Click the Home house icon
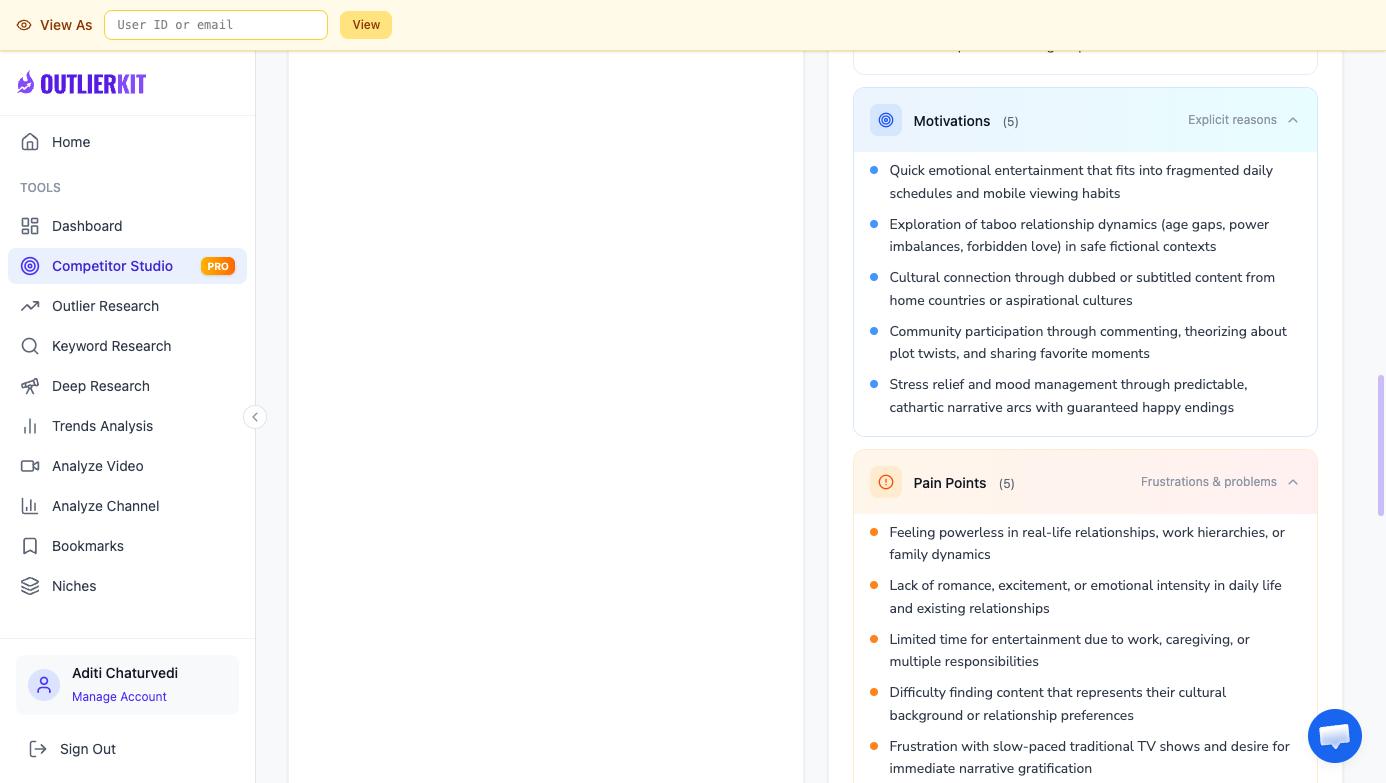The image size is (1386, 783). (30, 142)
